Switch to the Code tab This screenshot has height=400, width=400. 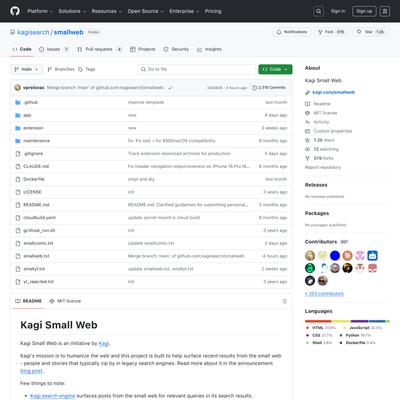[x=22, y=49]
